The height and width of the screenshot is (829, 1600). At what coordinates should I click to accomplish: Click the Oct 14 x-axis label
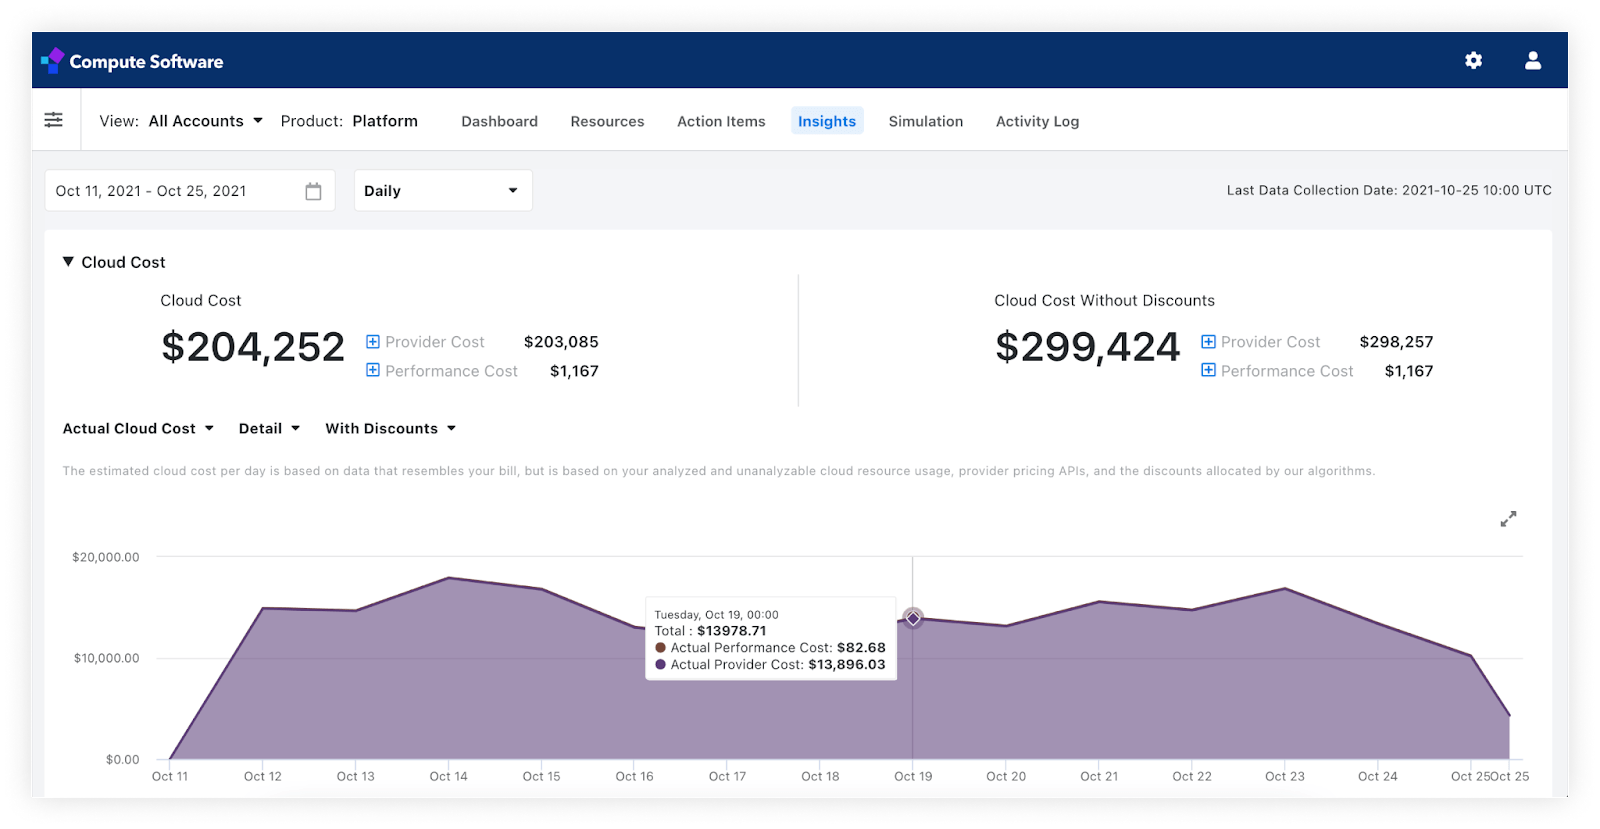[x=448, y=776]
